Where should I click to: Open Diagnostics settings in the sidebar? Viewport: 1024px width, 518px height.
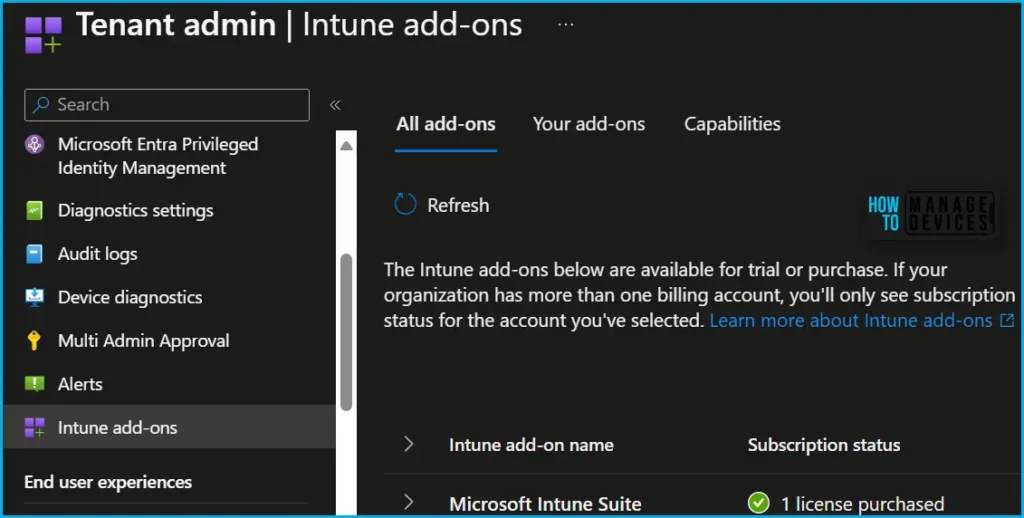pos(135,210)
